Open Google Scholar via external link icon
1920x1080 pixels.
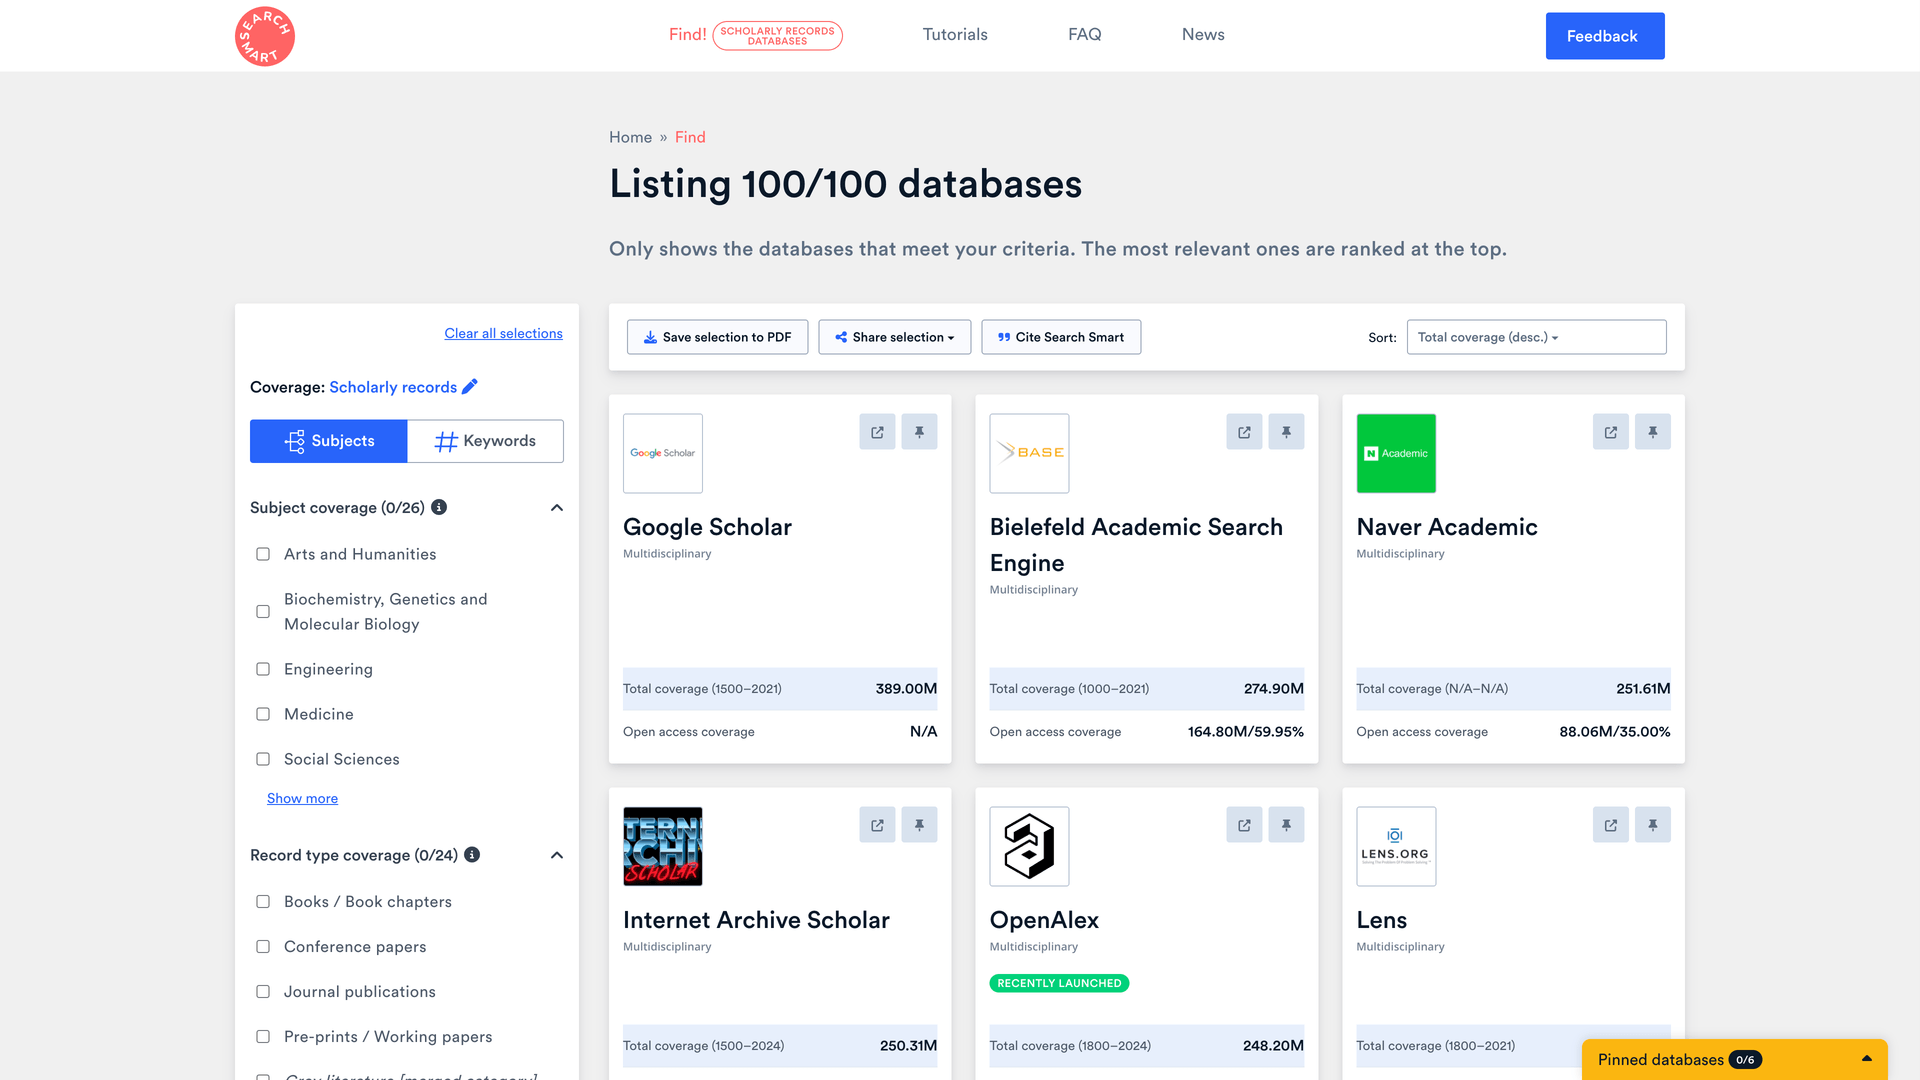click(877, 431)
